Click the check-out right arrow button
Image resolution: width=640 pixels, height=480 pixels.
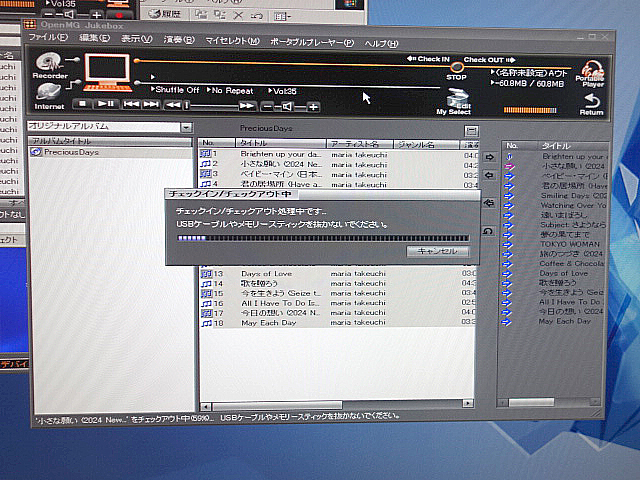[490, 157]
